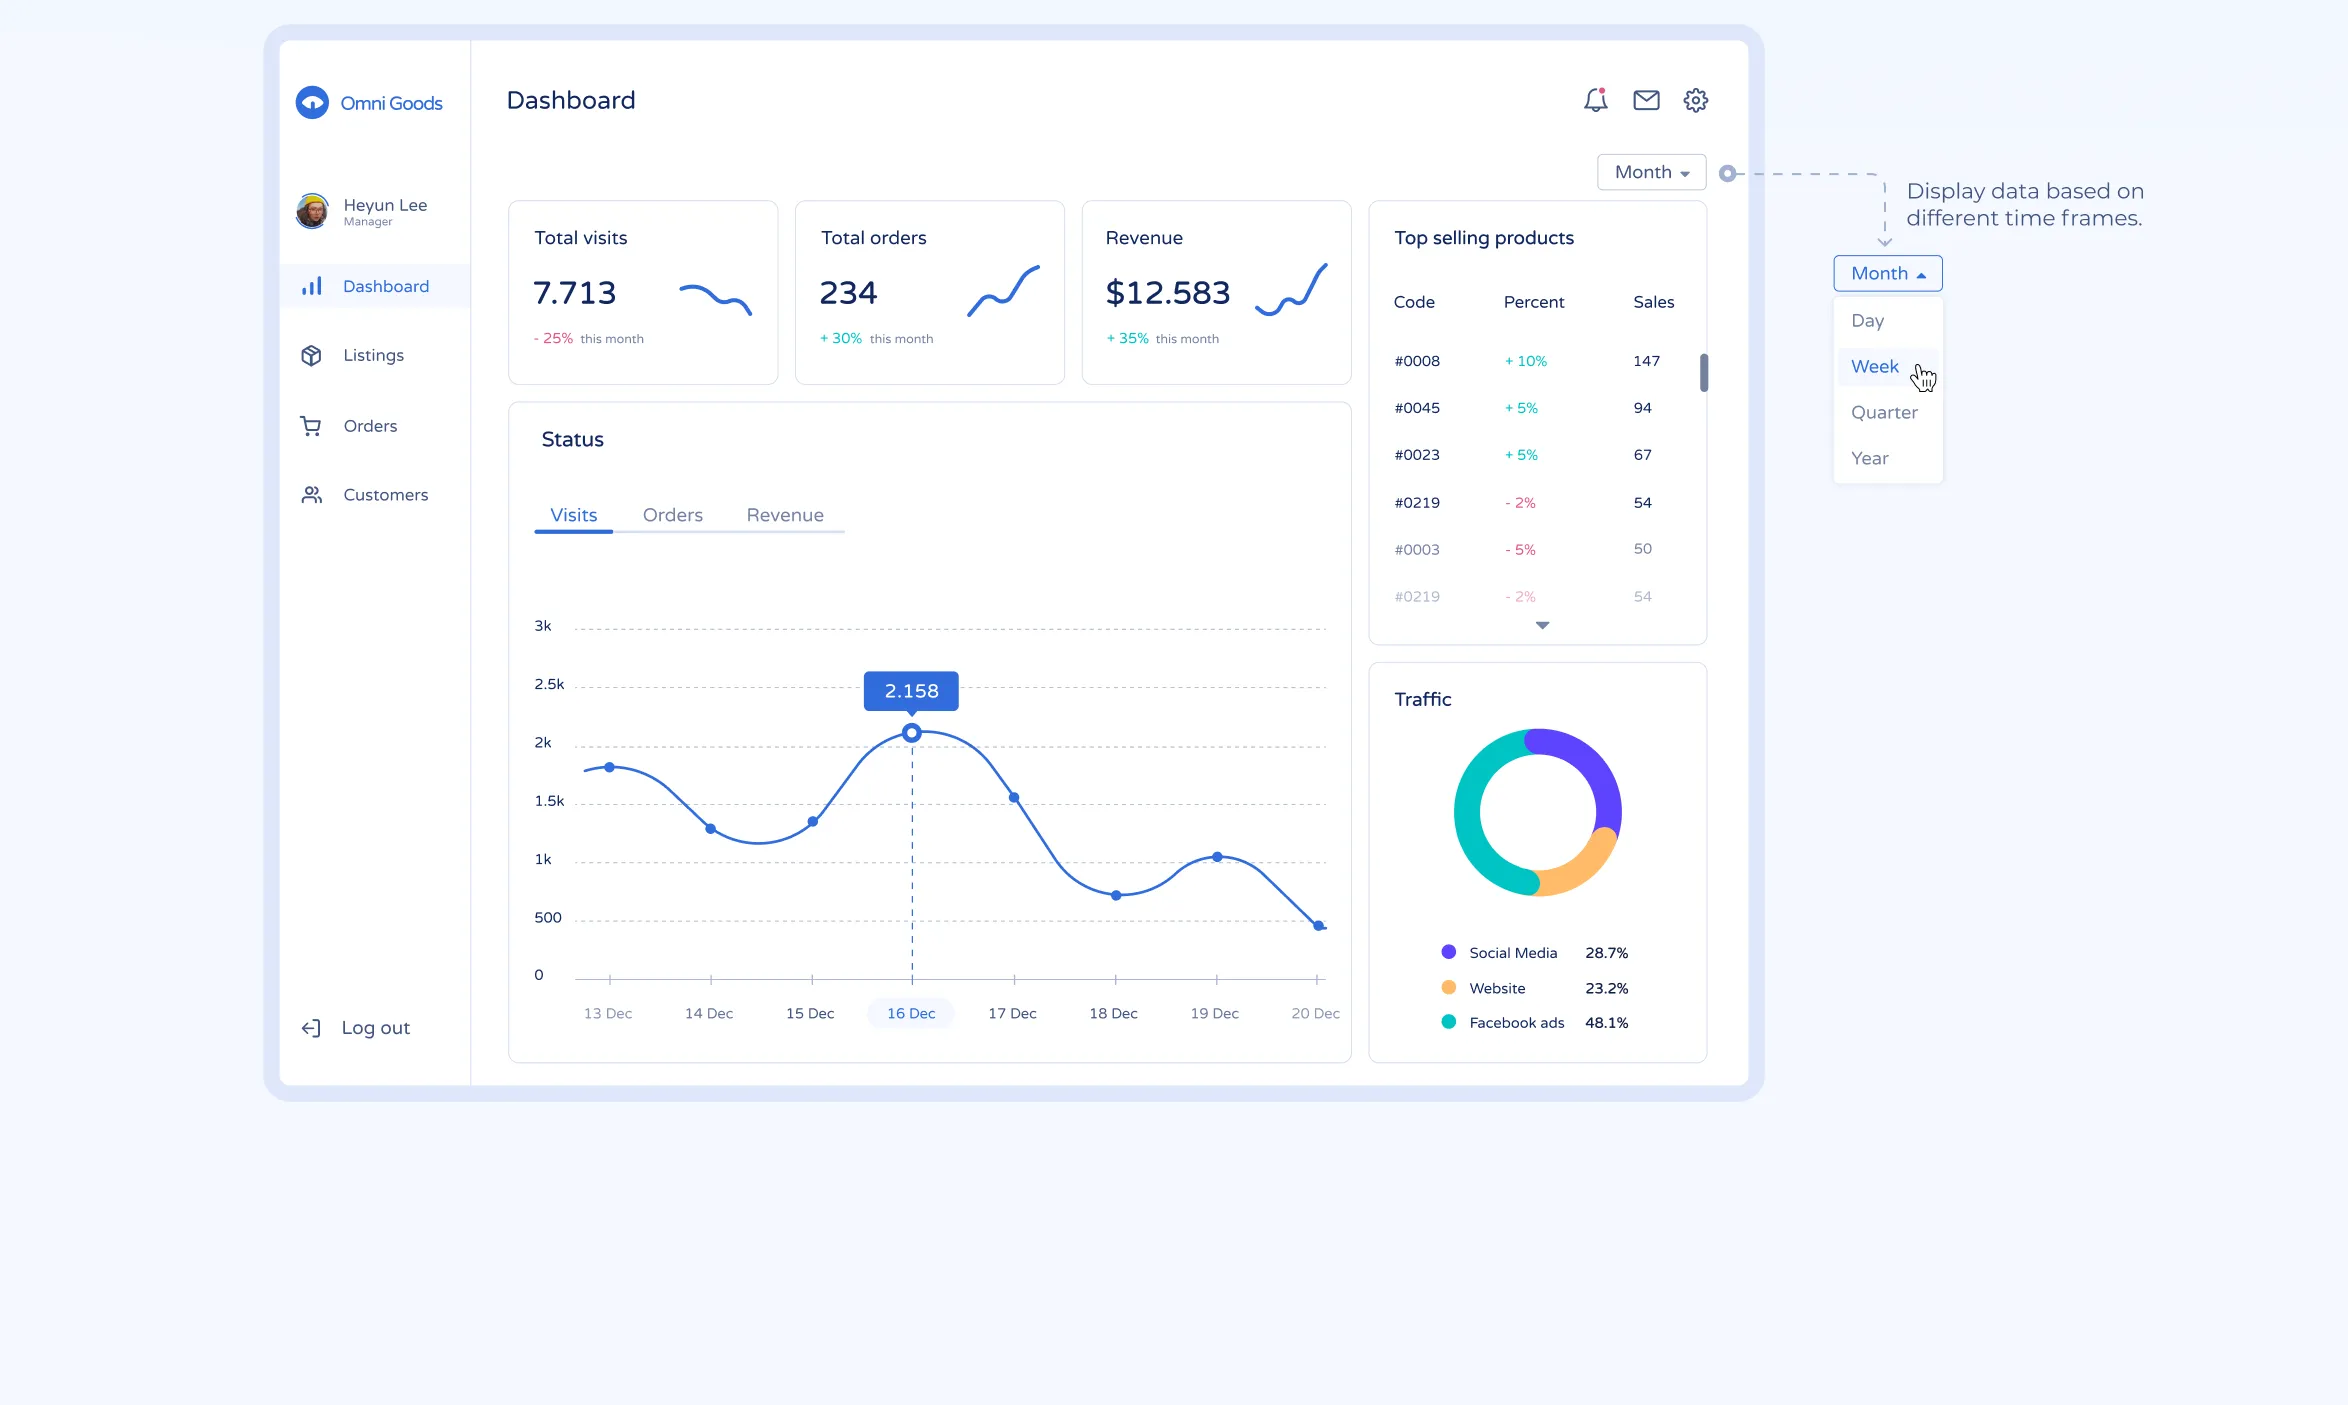Select Customers in the sidebar menu
The width and height of the screenshot is (2348, 1405).
[x=385, y=494]
